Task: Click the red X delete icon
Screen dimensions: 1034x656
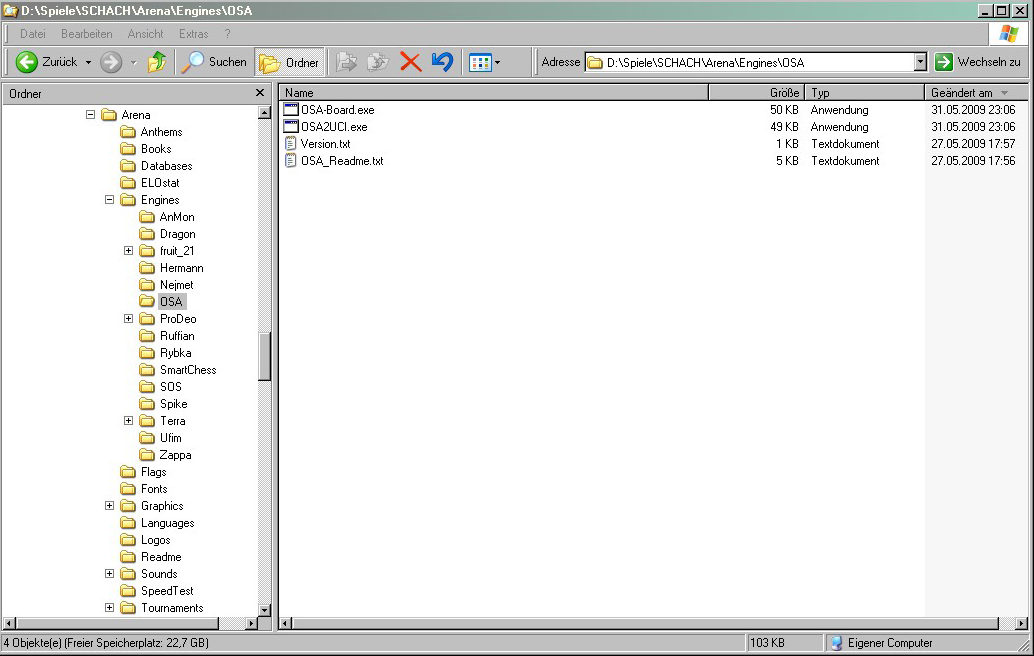Action: tap(410, 62)
